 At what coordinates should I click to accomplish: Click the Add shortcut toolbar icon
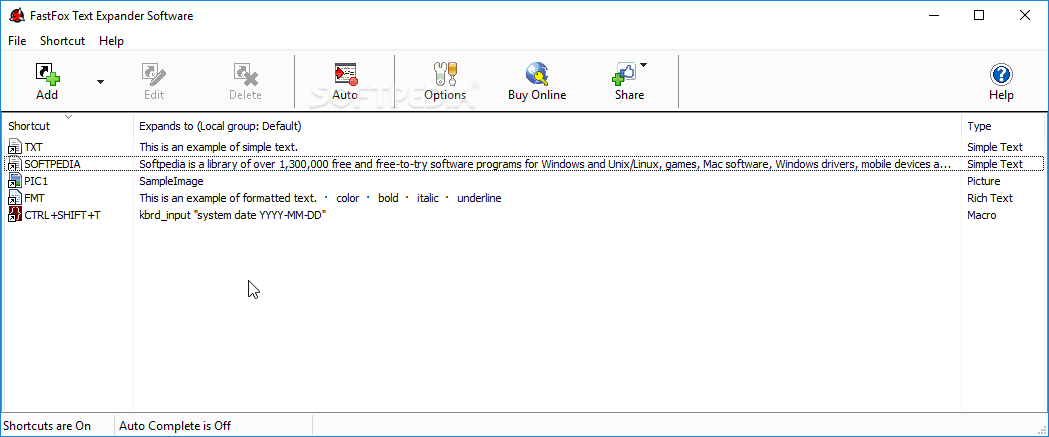coord(47,74)
